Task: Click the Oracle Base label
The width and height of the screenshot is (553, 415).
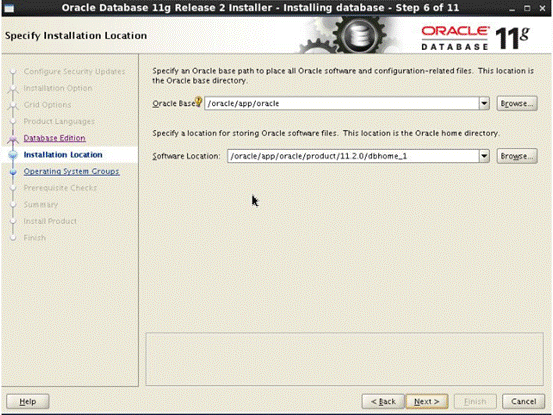Action: coord(174,103)
